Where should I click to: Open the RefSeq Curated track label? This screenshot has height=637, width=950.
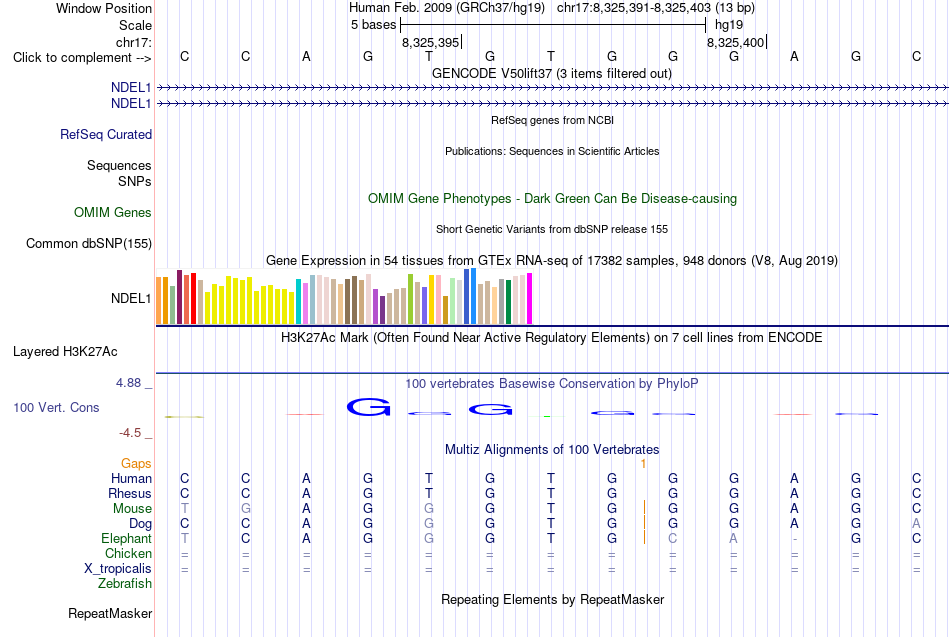(x=106, y=135)
